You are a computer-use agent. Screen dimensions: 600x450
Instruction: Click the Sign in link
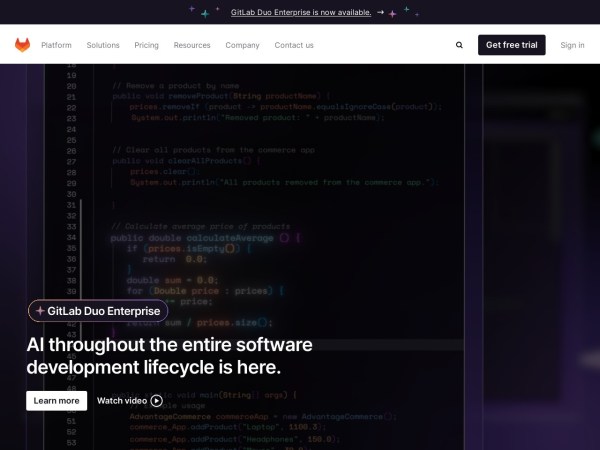(x=572, y=45)
